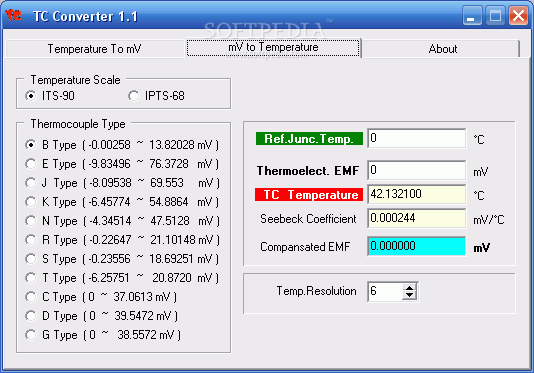
Task: Switch to Temperature To mV tab
Action: 95,49
